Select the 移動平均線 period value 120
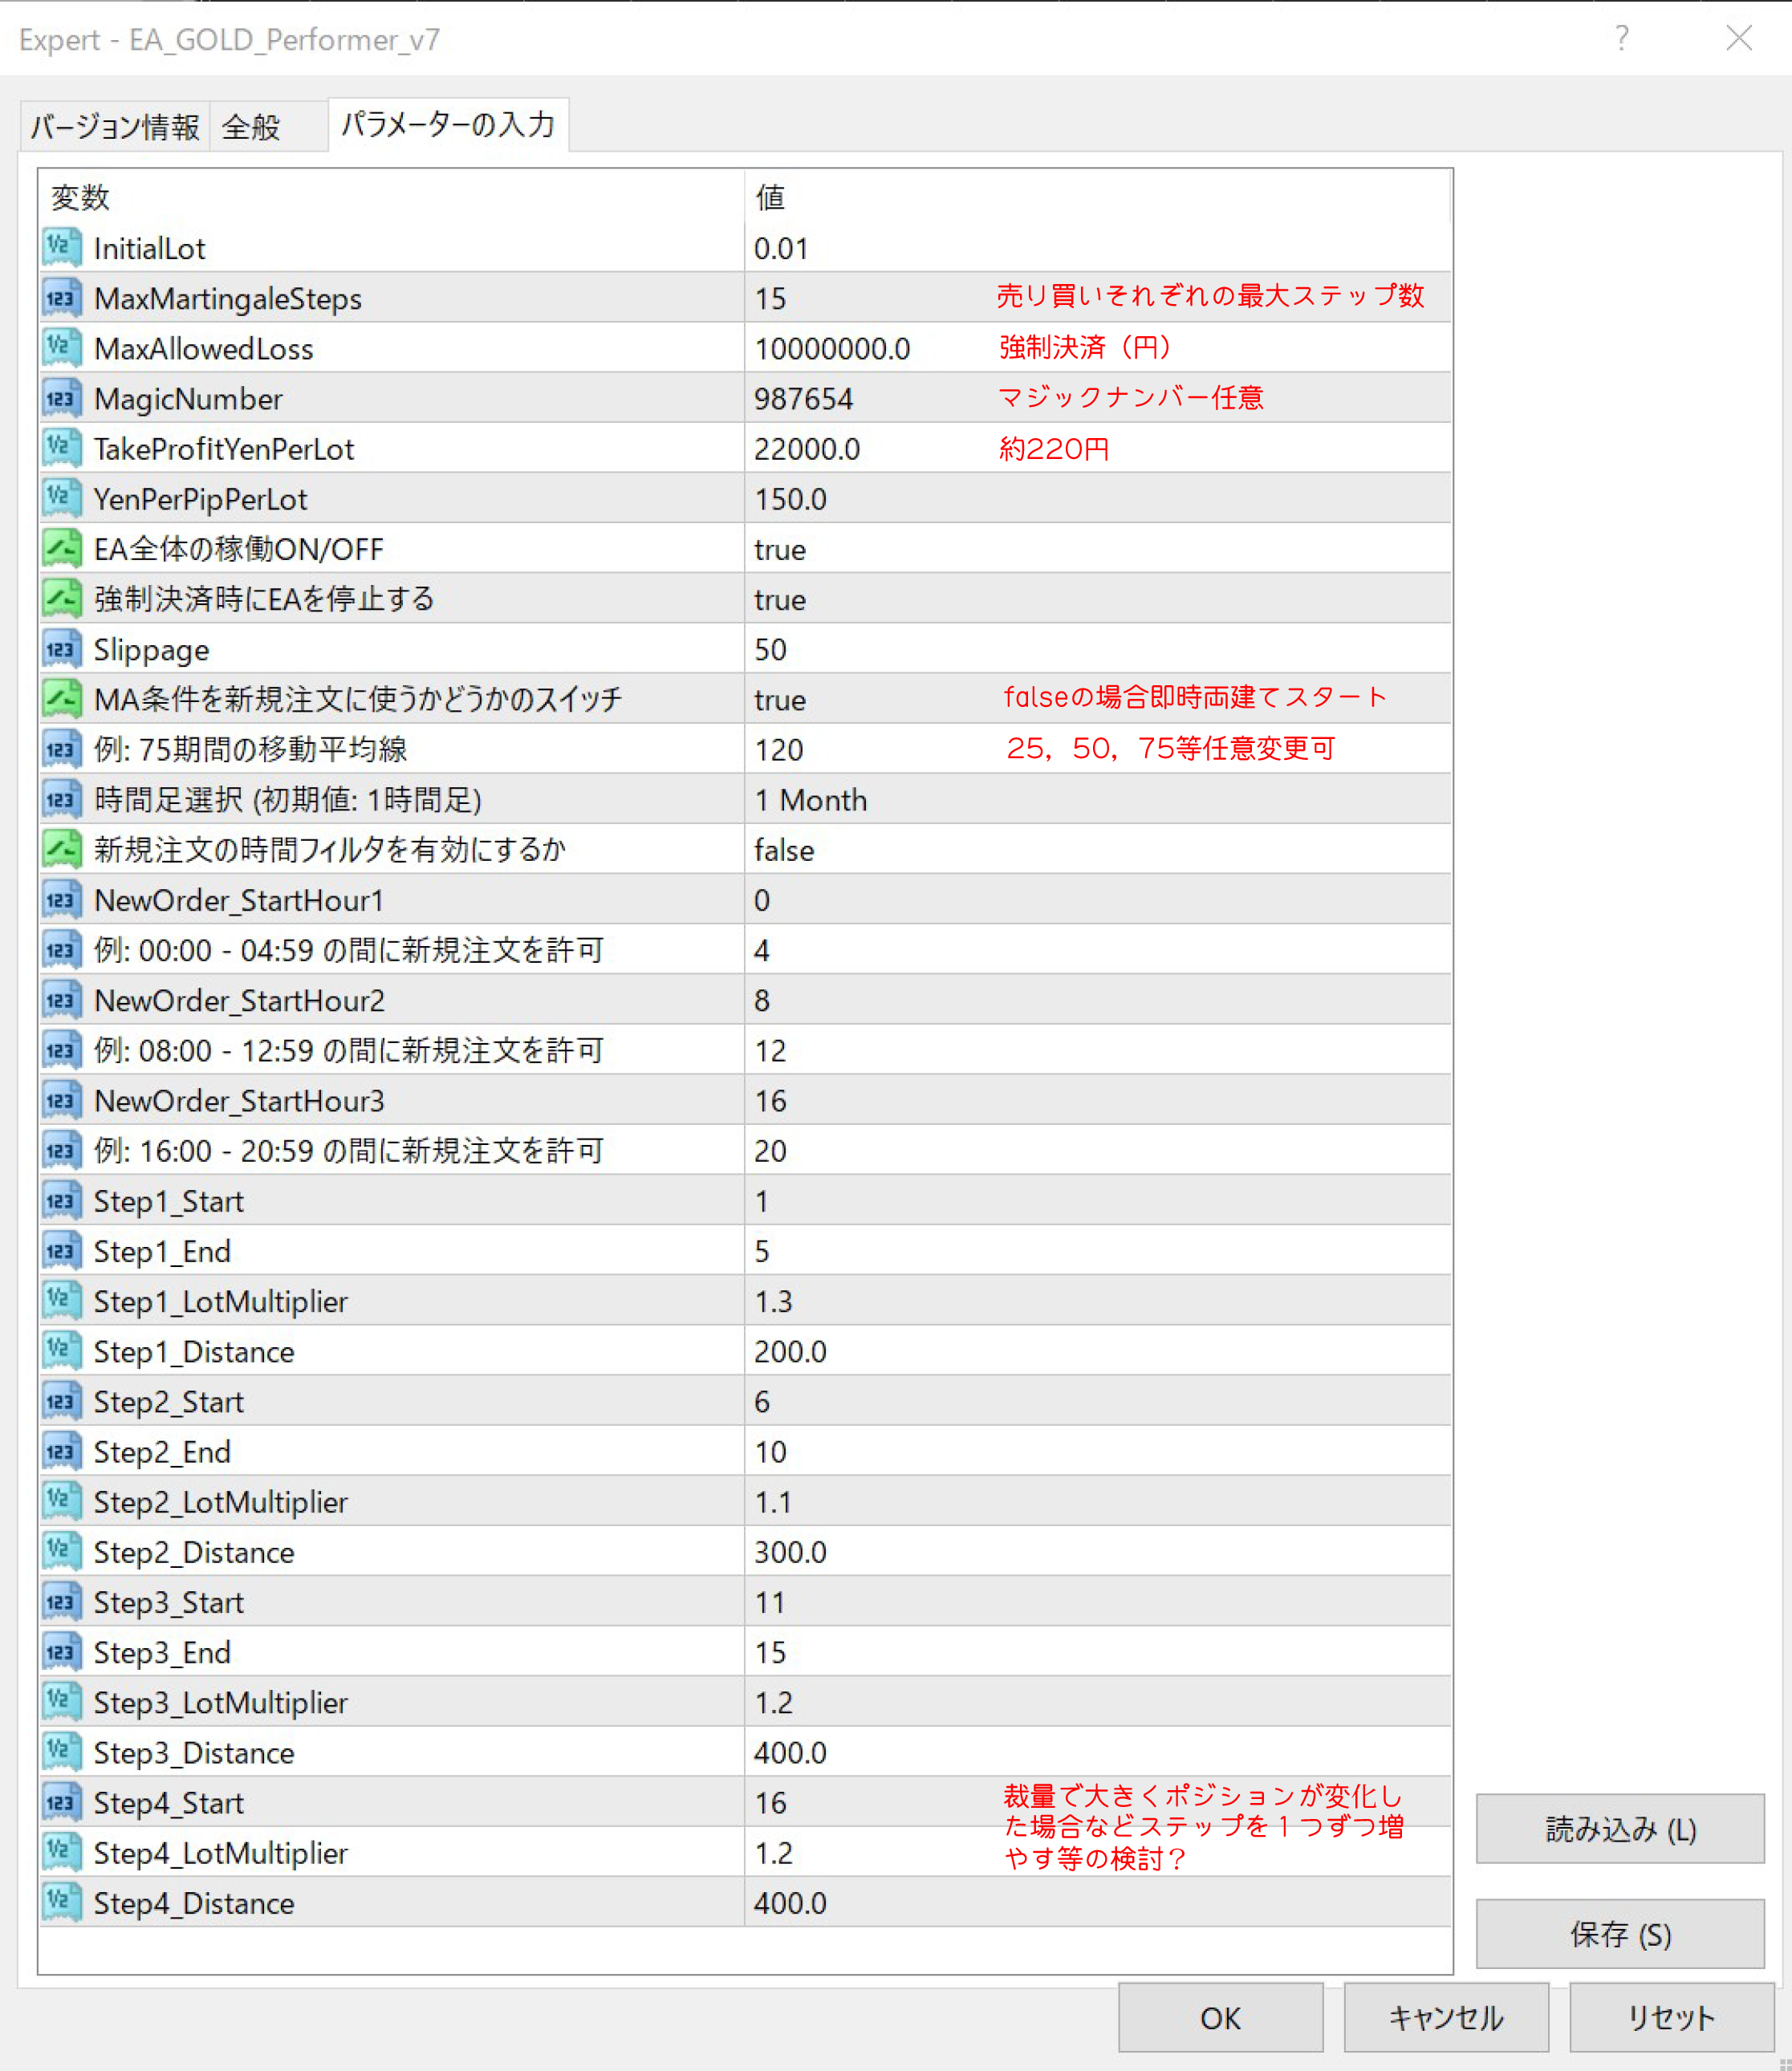This screenshot has height=2071, width=1792. pyautogui.click(x=779, y=750)
